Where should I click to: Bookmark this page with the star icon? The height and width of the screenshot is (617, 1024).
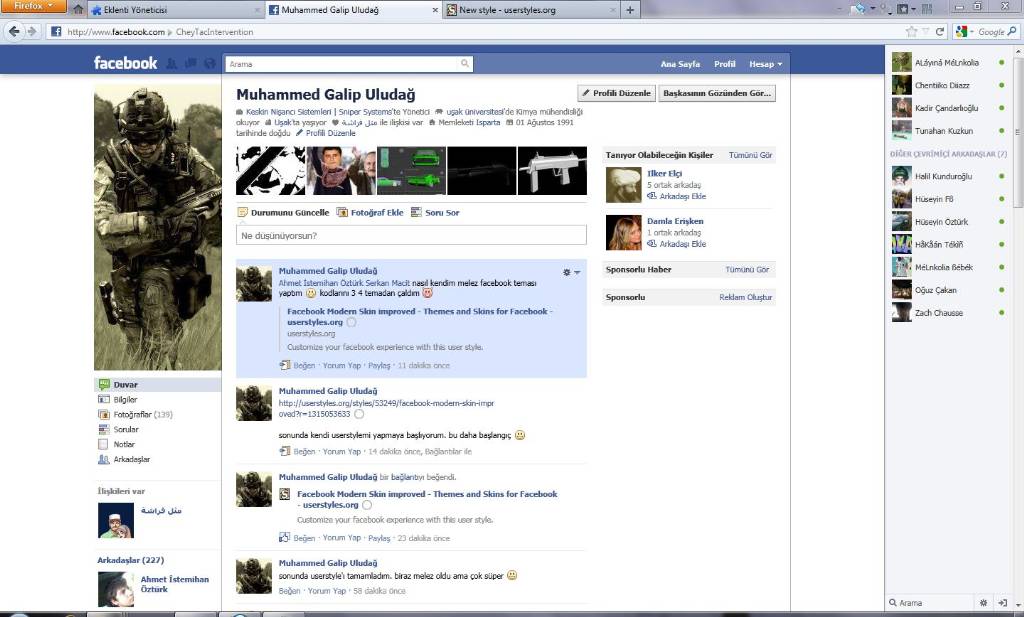tap(912, 31)
